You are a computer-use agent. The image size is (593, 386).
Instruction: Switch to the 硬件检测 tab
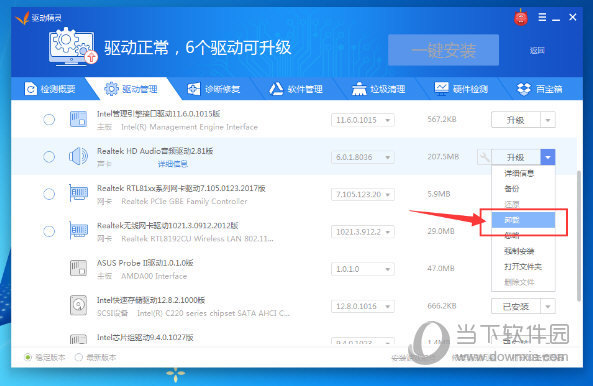(461, 89)
